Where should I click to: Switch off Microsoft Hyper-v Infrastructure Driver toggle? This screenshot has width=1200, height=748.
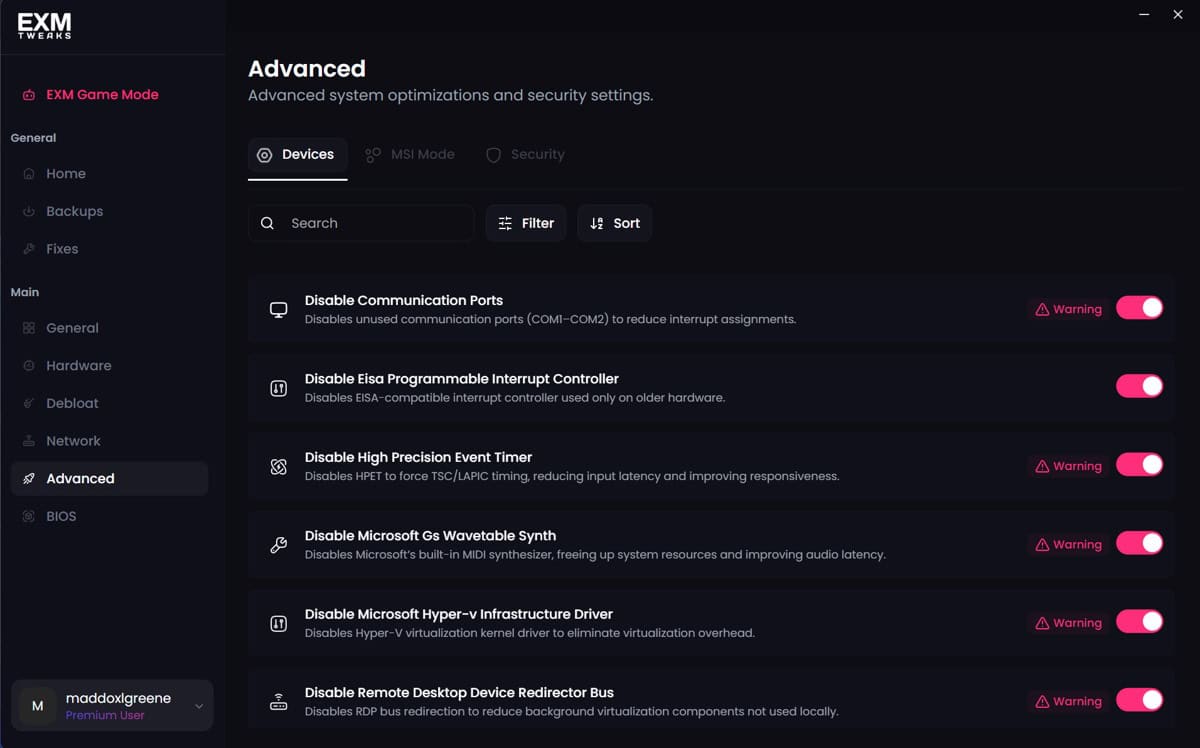coord(1139,622)
